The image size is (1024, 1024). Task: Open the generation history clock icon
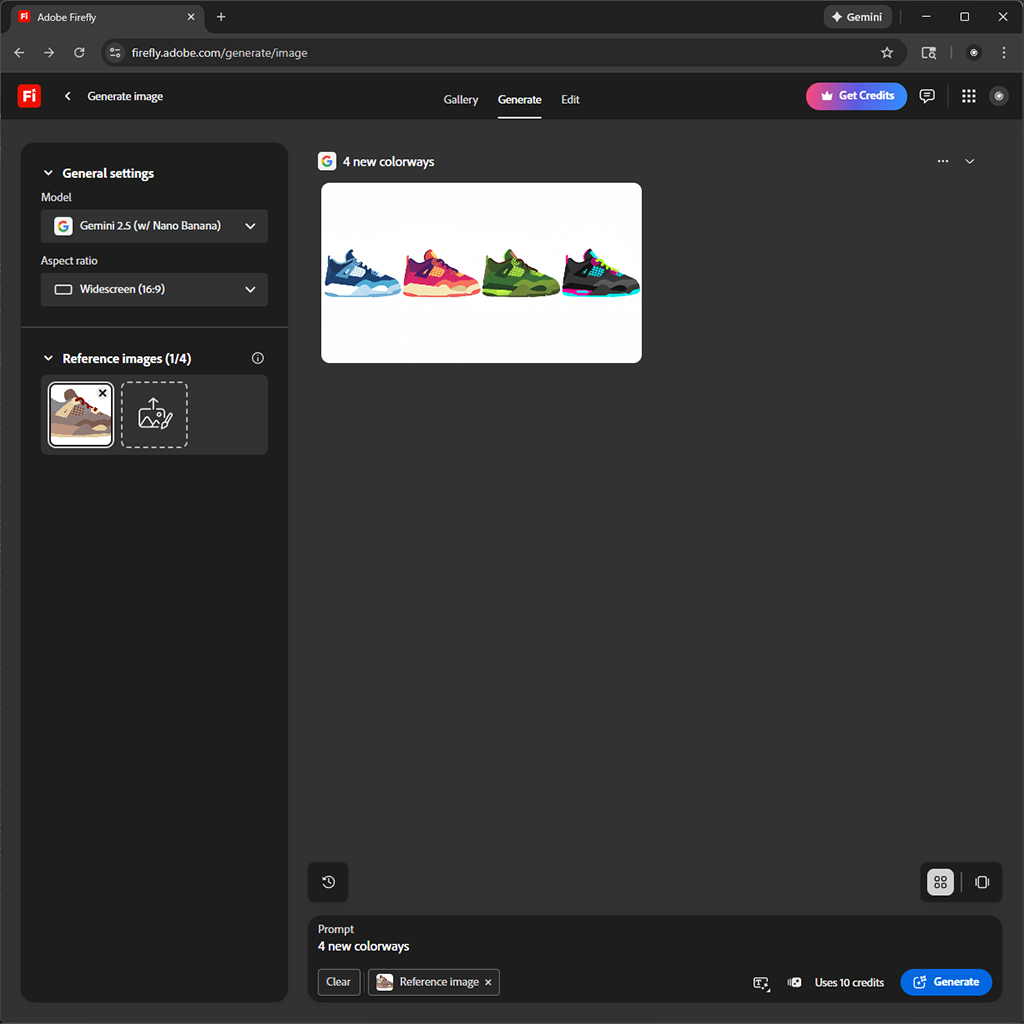pyautogui.click(x=328, y=882)
